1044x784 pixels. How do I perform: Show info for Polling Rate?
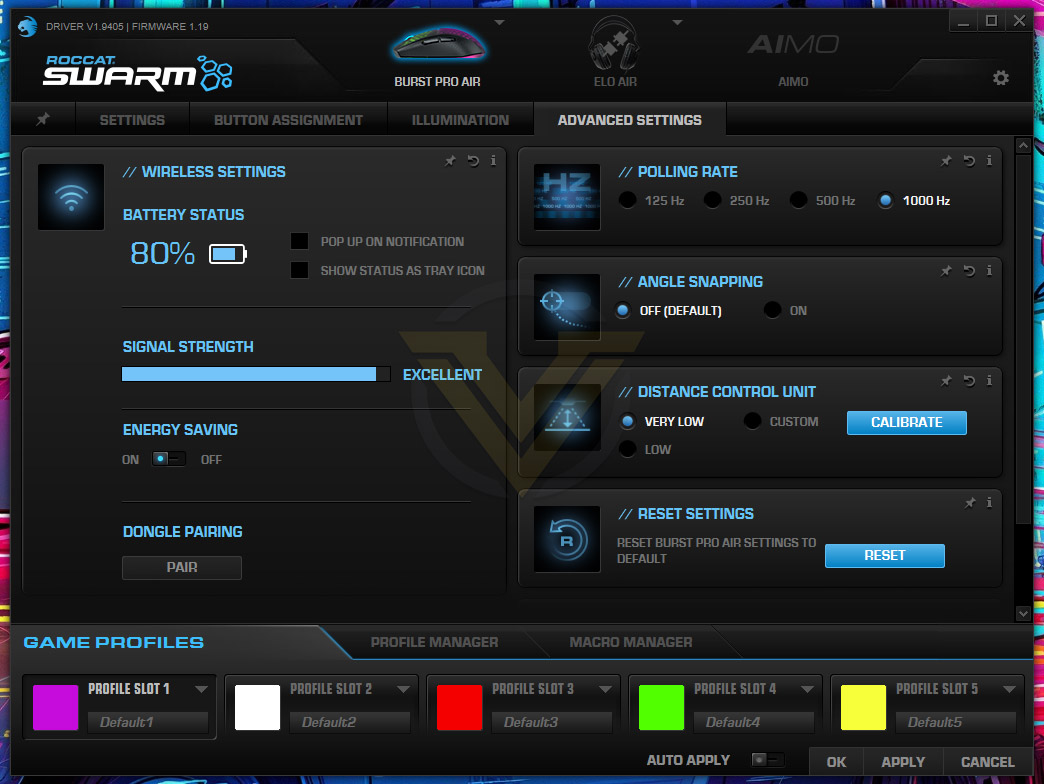[989, 160]
